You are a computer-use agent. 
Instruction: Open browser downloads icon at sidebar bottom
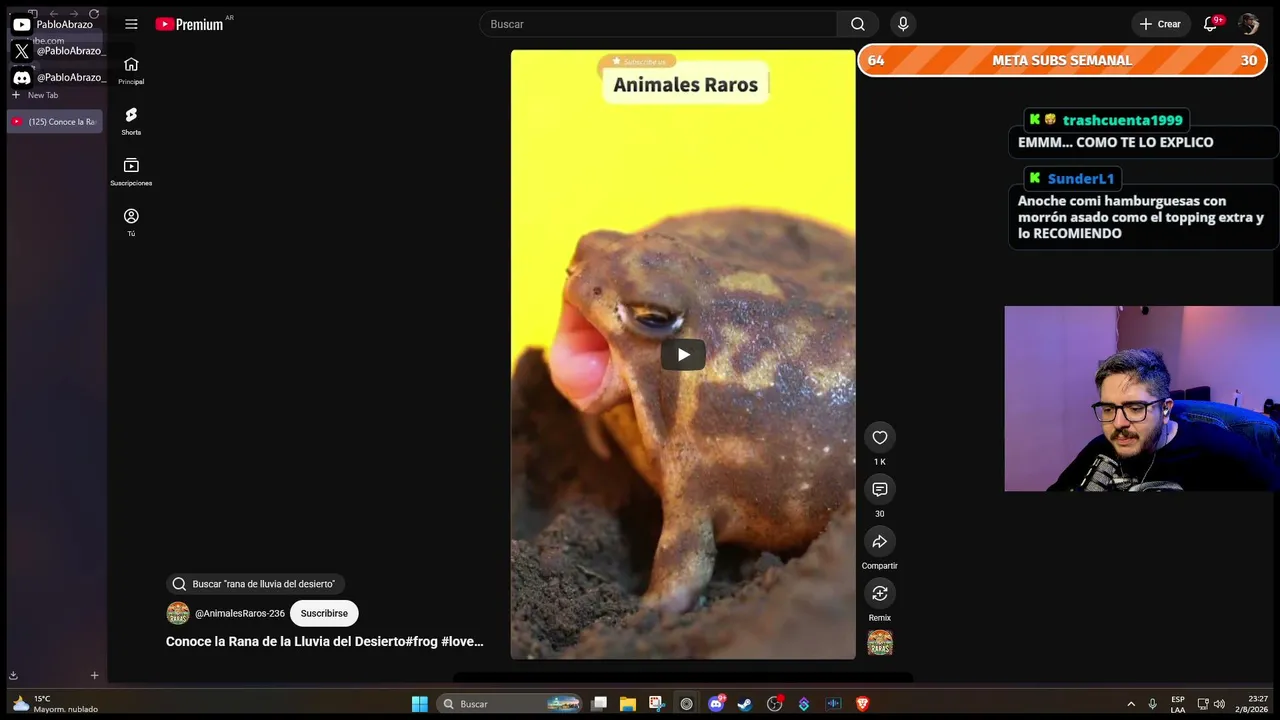(x=13, y=675)
